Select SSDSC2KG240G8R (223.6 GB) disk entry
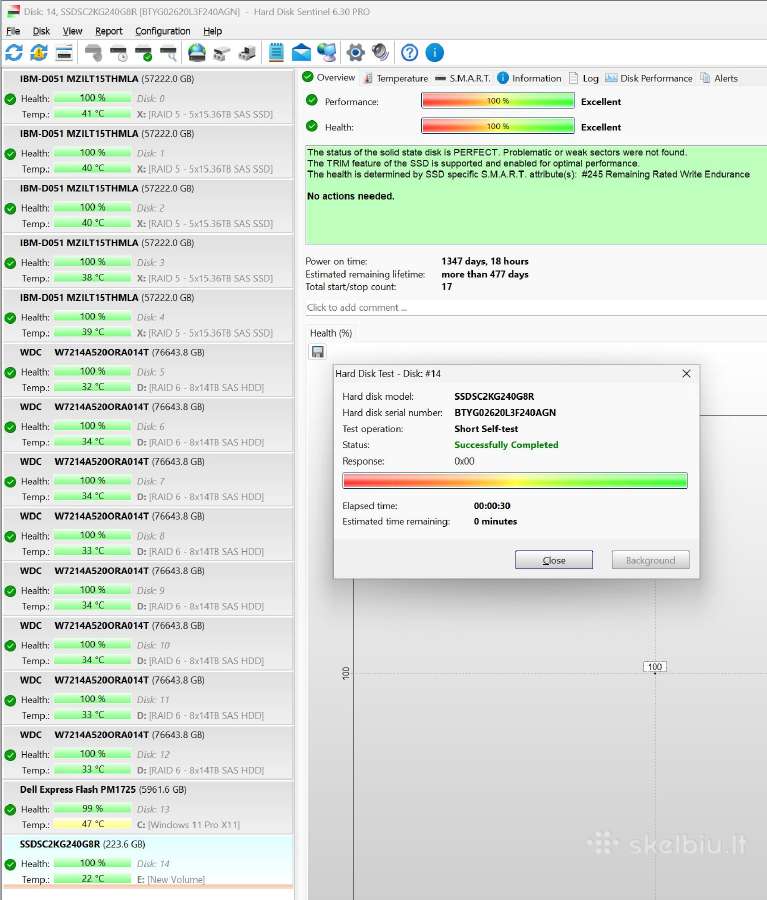The height and width of the screenshot is (900, 767). (148, 862)
